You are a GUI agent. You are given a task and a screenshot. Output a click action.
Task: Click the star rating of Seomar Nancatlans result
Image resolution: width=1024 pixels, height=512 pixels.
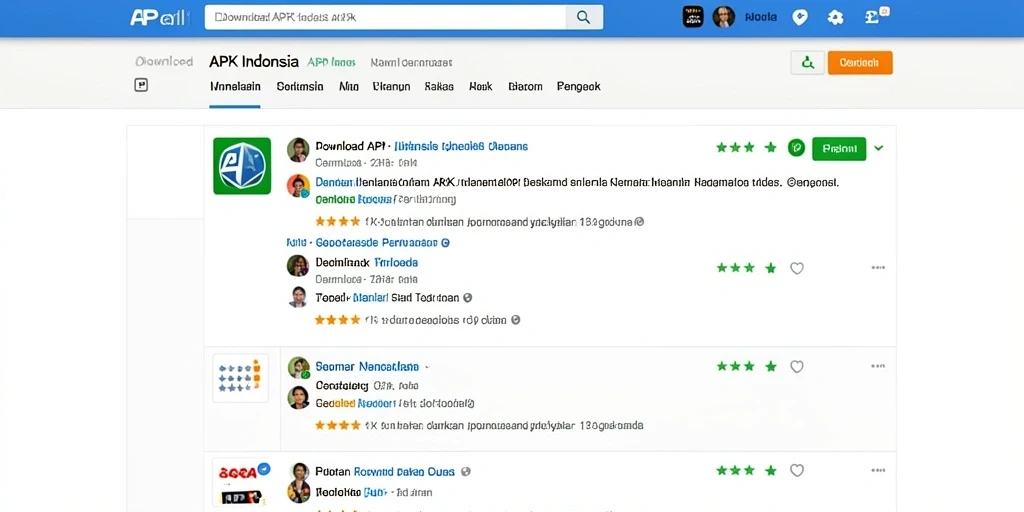click(746, 366)
